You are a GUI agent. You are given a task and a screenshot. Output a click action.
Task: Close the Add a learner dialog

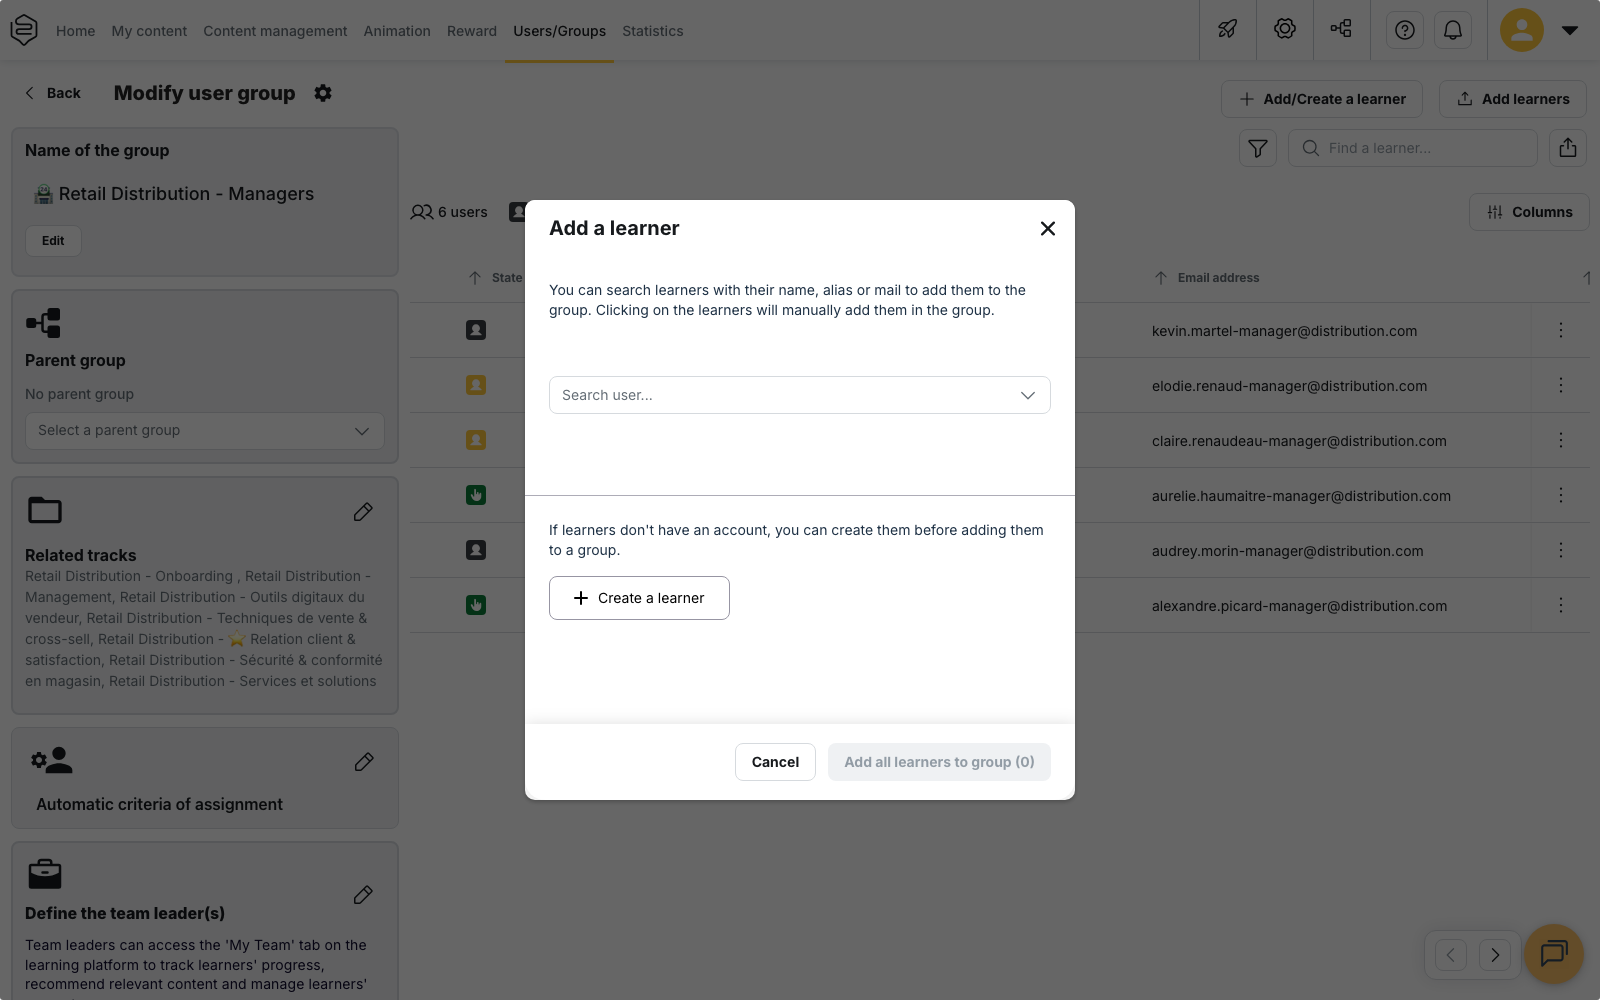point(1048,229)
